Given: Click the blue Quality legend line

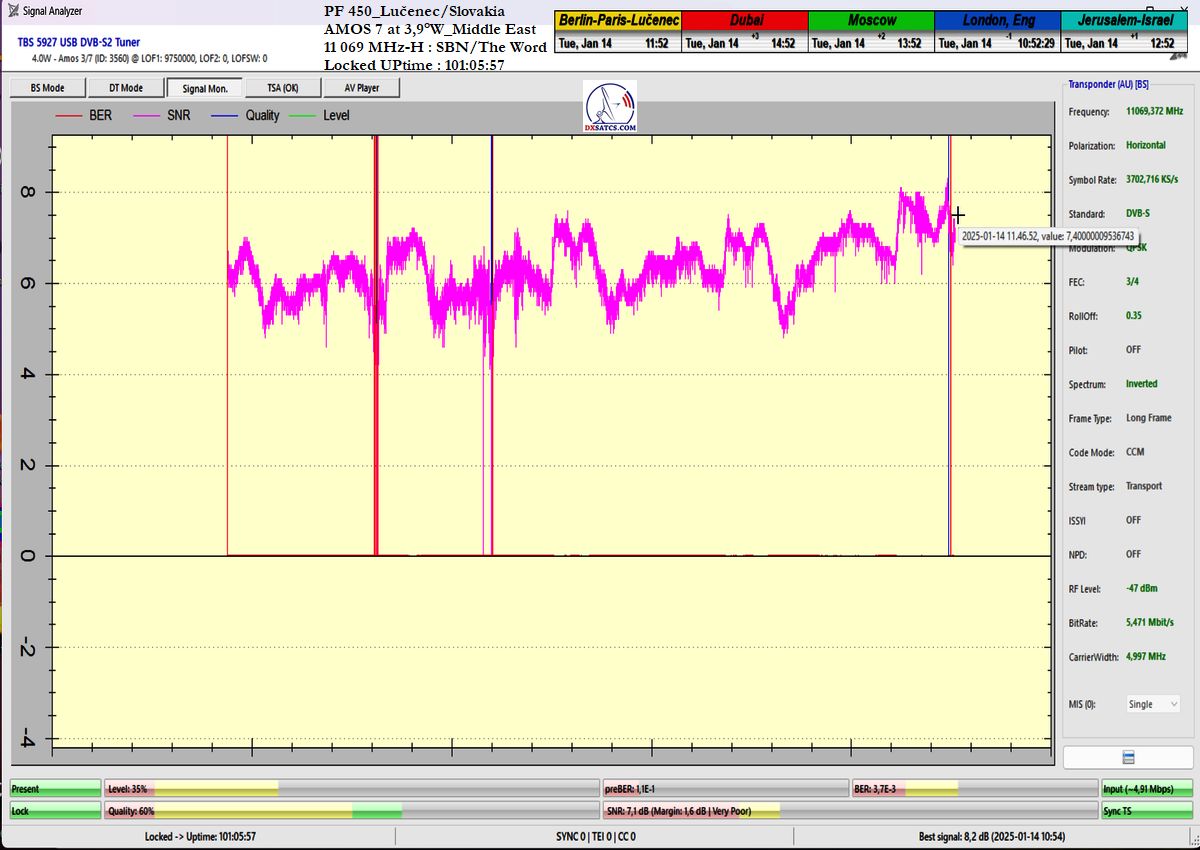Looking at the screenshot, I should tap(226, 116).
